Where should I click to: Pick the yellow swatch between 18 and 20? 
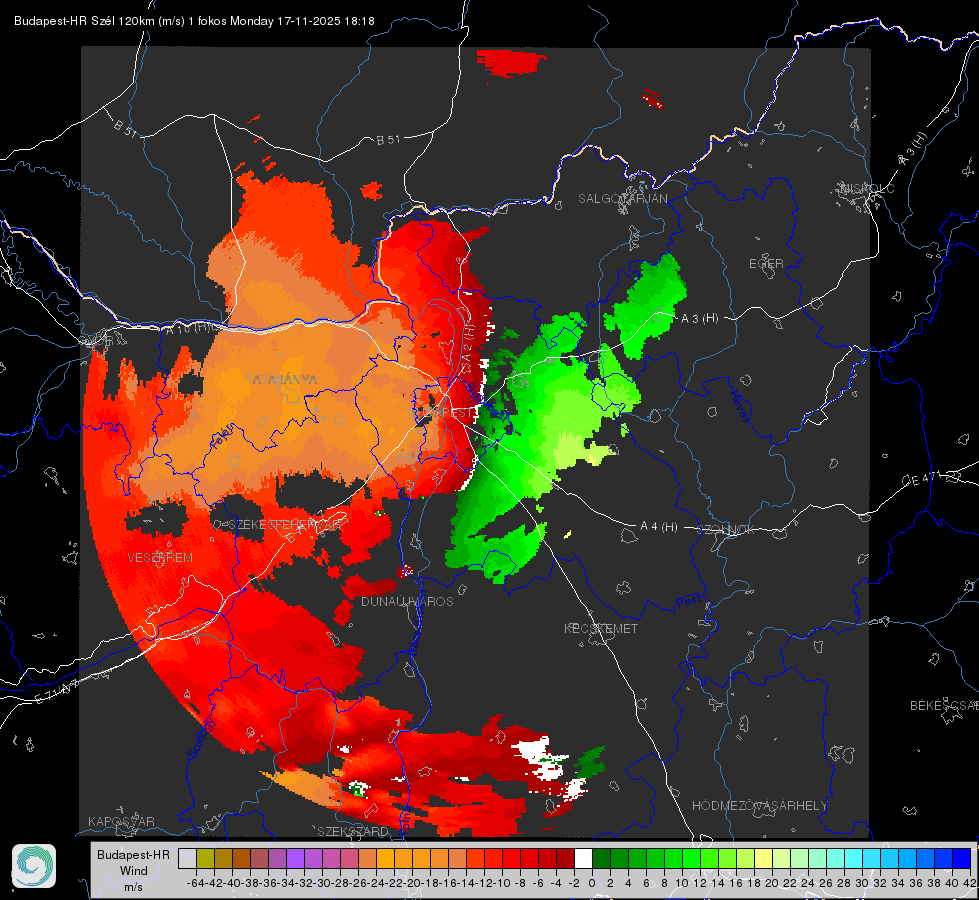tap(764, 859)
